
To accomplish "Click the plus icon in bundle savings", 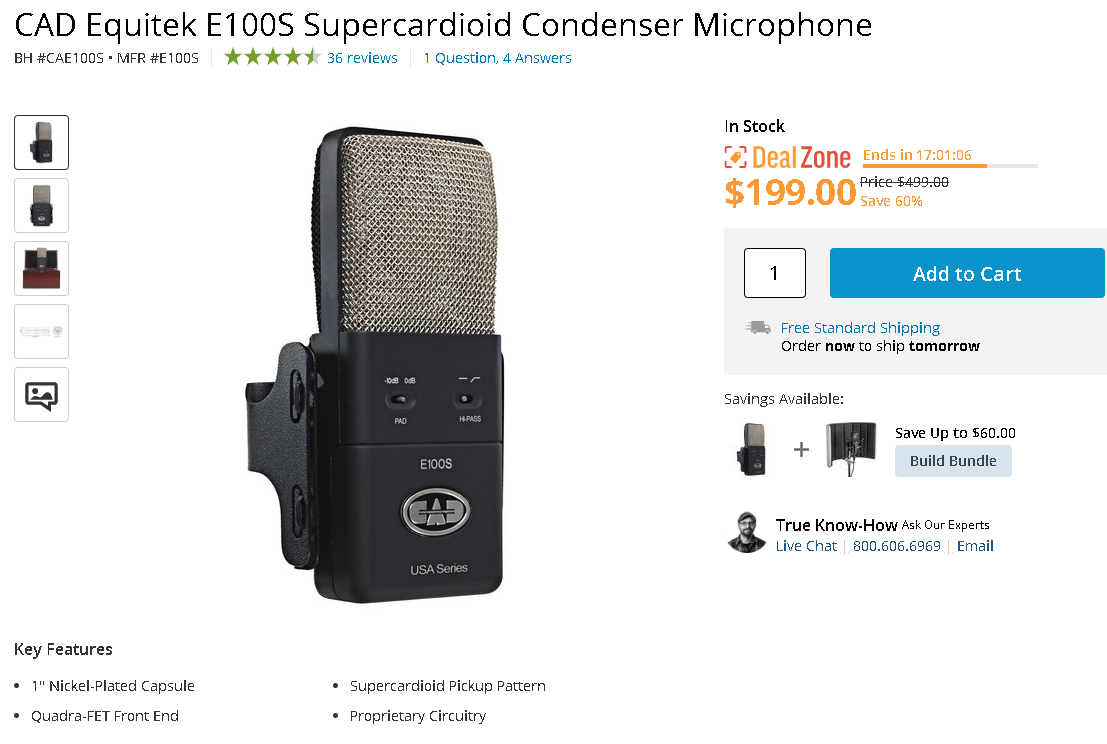I will [801, 450].
